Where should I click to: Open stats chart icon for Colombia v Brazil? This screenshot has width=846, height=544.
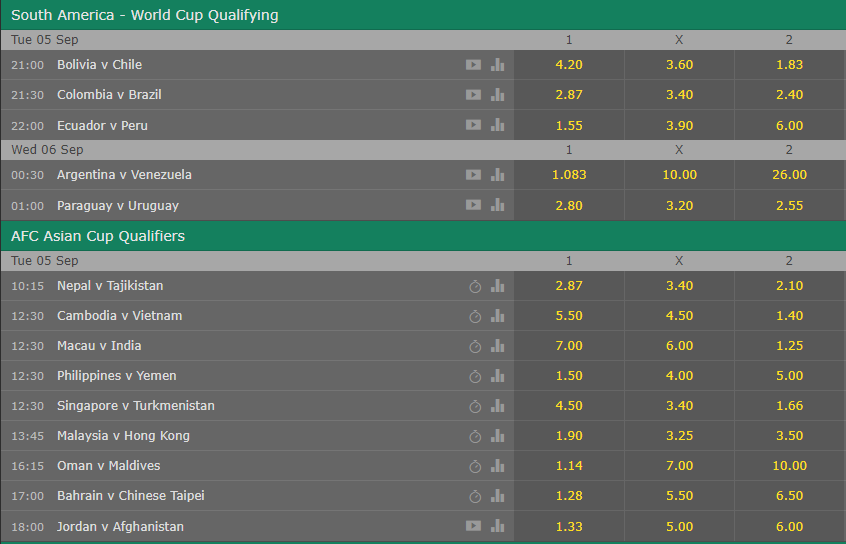[x=497, y=95]
